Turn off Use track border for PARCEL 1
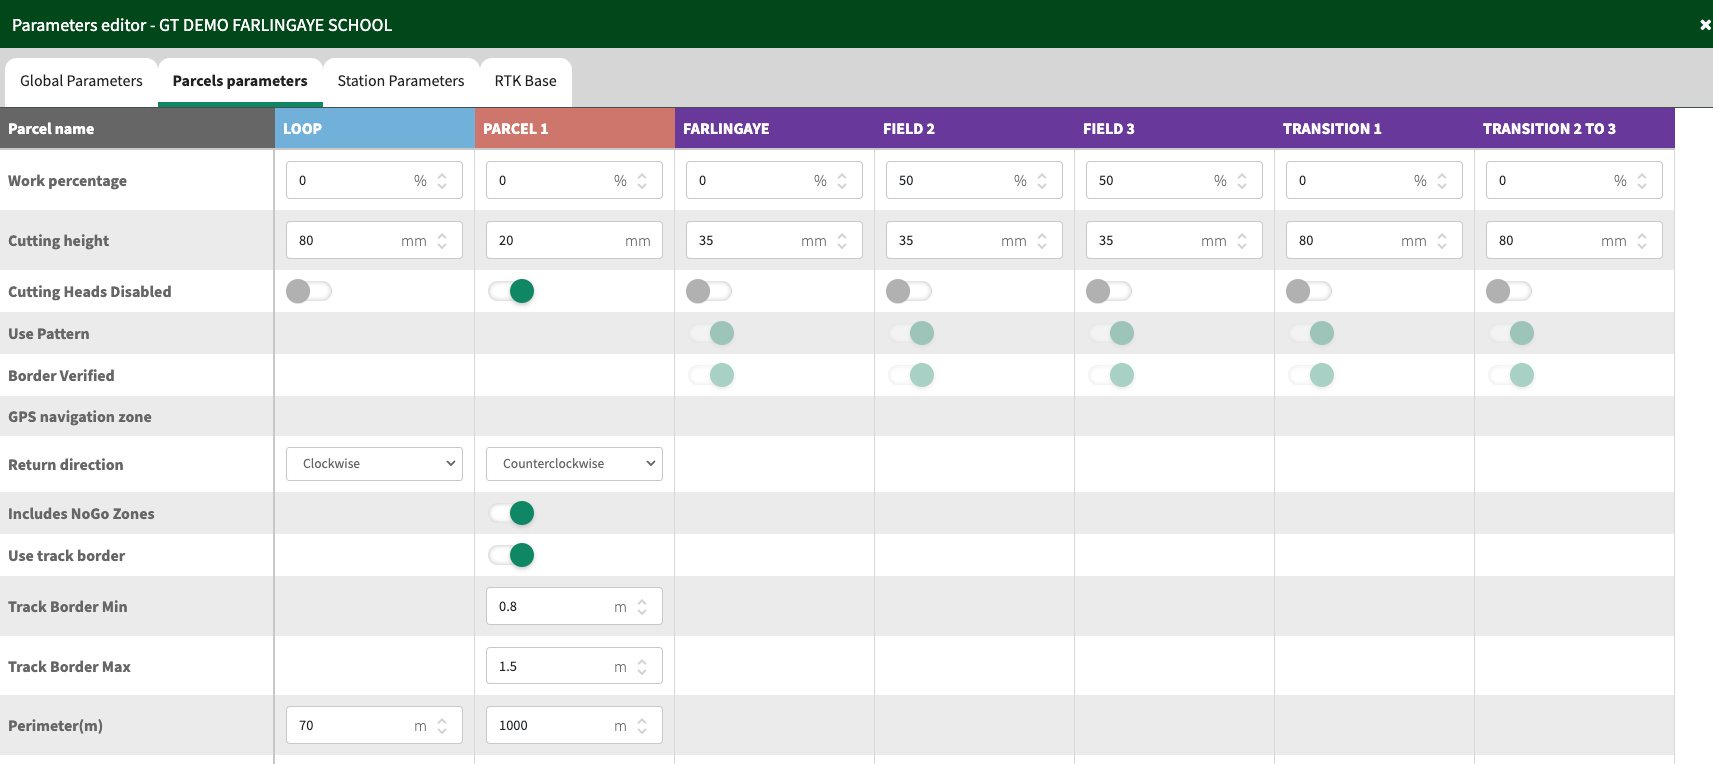 [511, 555]
